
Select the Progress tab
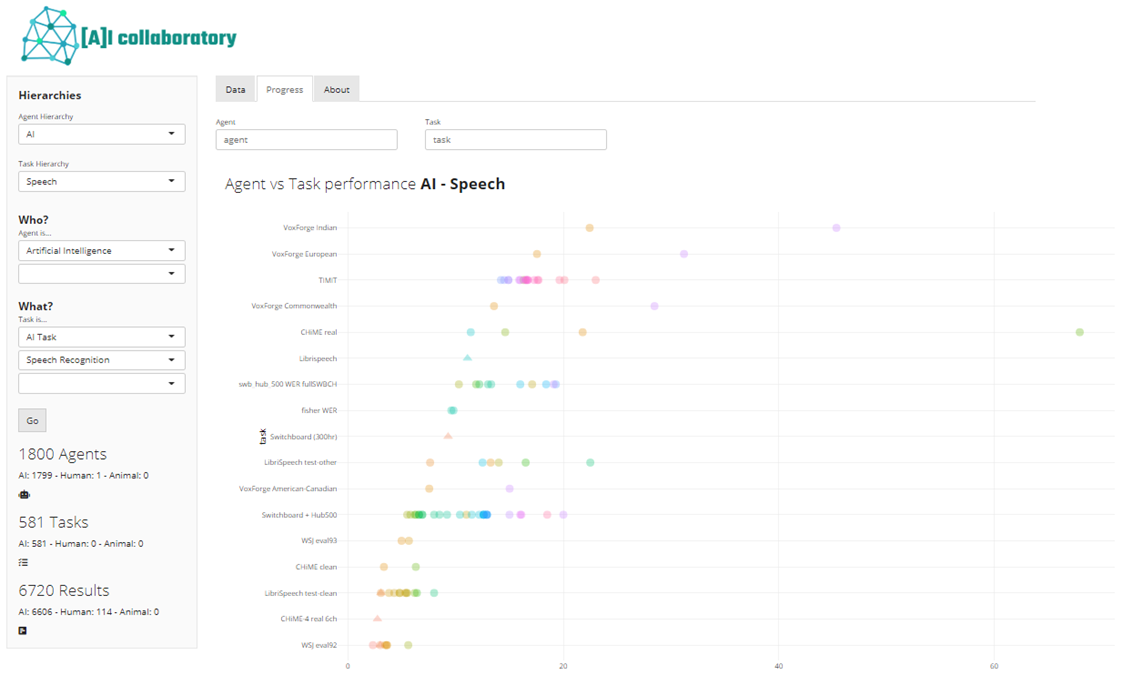coord(284,90)
